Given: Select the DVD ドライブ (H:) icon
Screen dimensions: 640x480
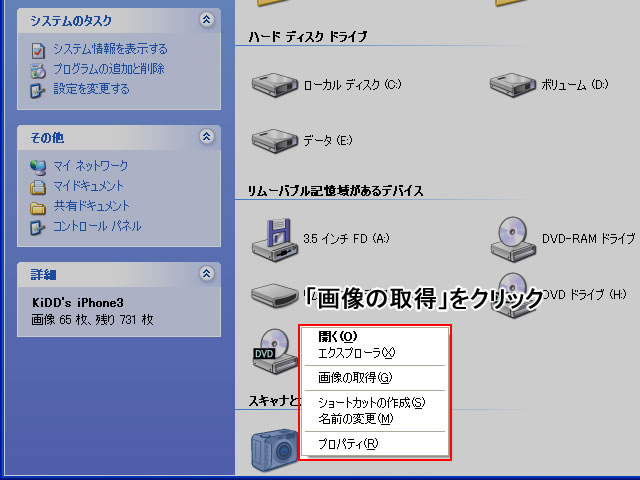Looking at the screenshot, I should point(513,295).
